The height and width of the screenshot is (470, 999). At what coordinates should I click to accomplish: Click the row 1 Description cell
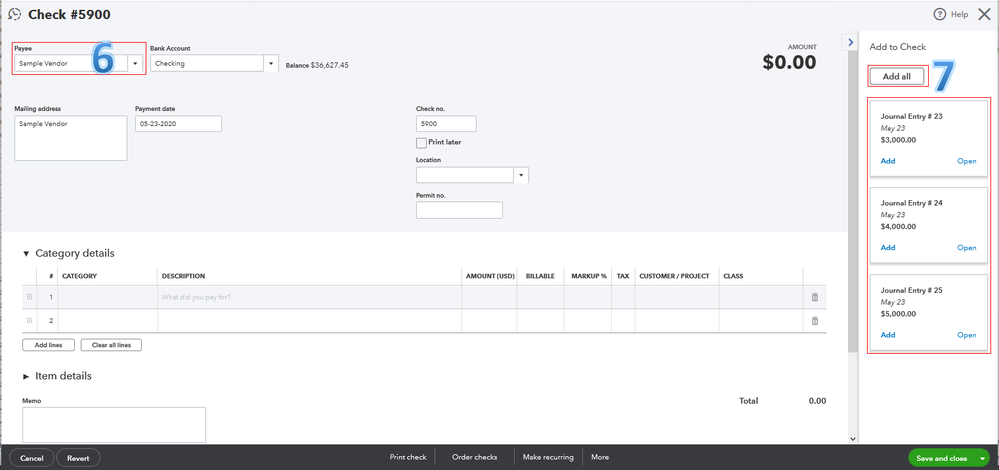tap(310, 297)
